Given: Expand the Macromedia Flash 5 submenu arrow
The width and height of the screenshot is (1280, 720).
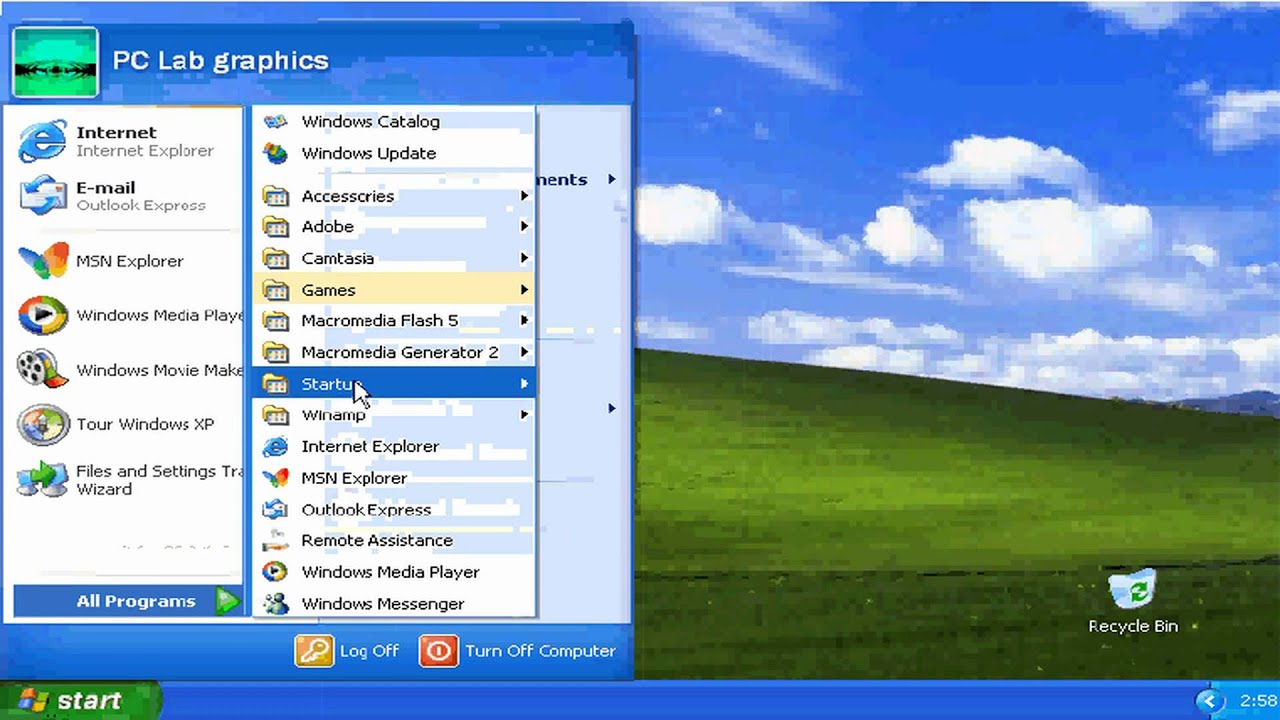Looking at the screenshot, I should click(x=524, y=321).
